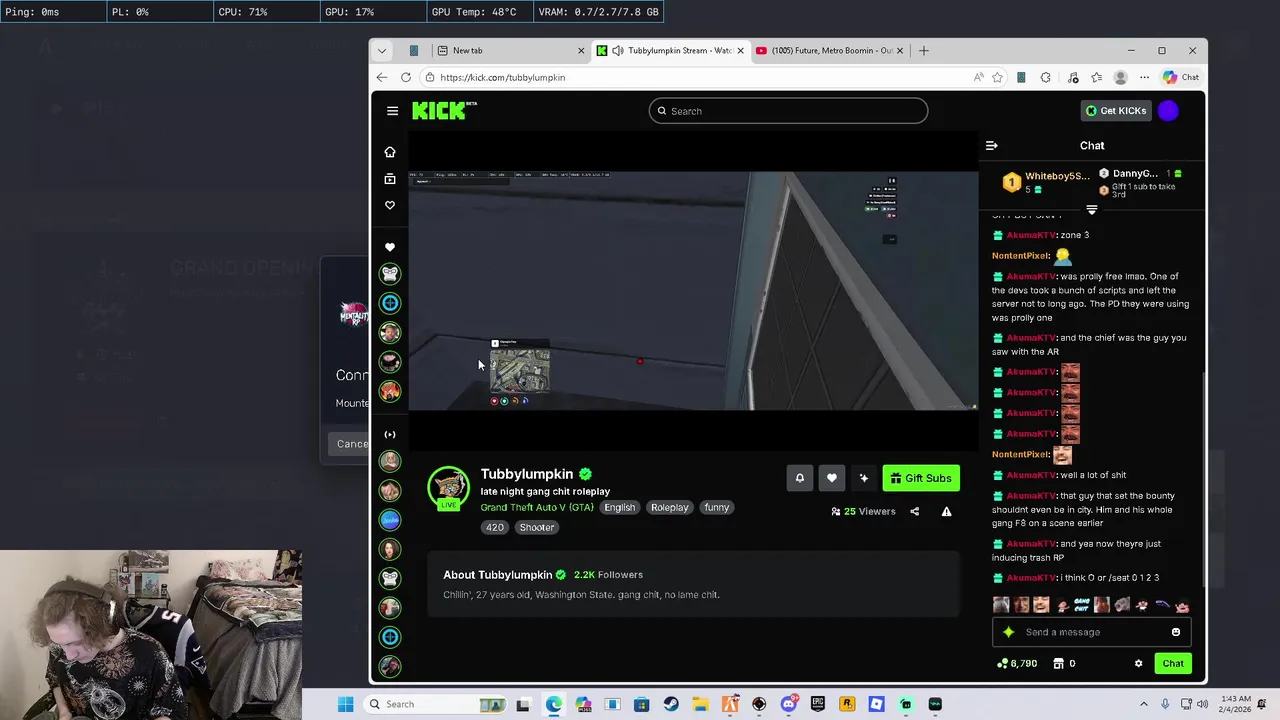Open a new browser tab with plus

coord(924,51)
